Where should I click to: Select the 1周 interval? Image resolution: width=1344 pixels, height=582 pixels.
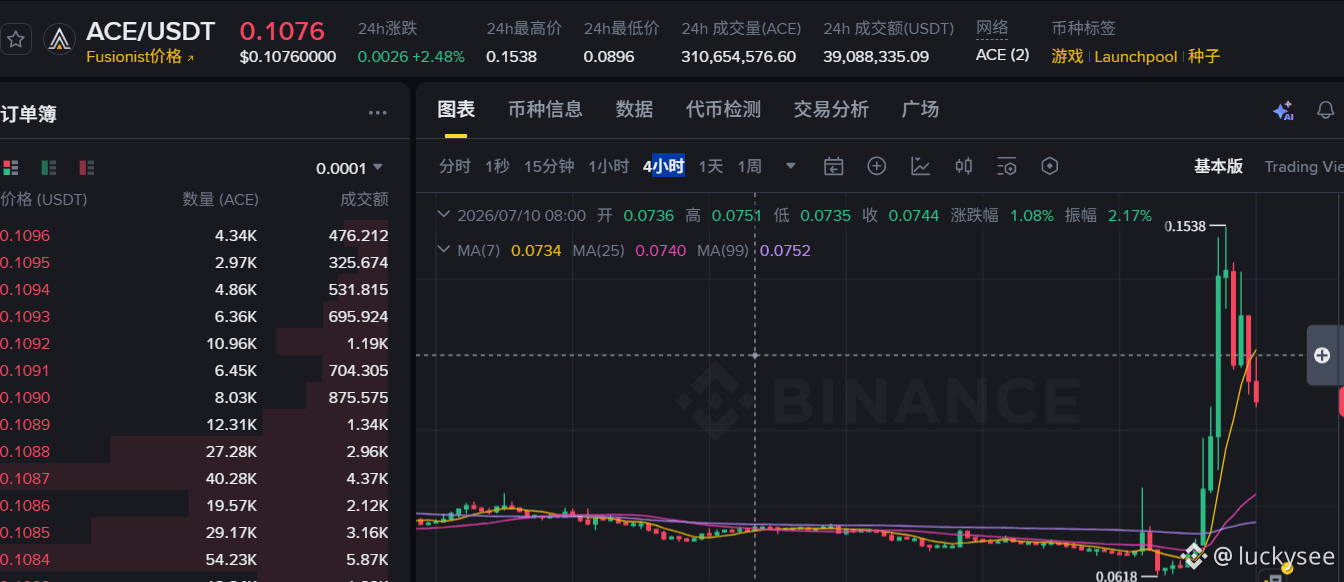(x=750, y=166)
